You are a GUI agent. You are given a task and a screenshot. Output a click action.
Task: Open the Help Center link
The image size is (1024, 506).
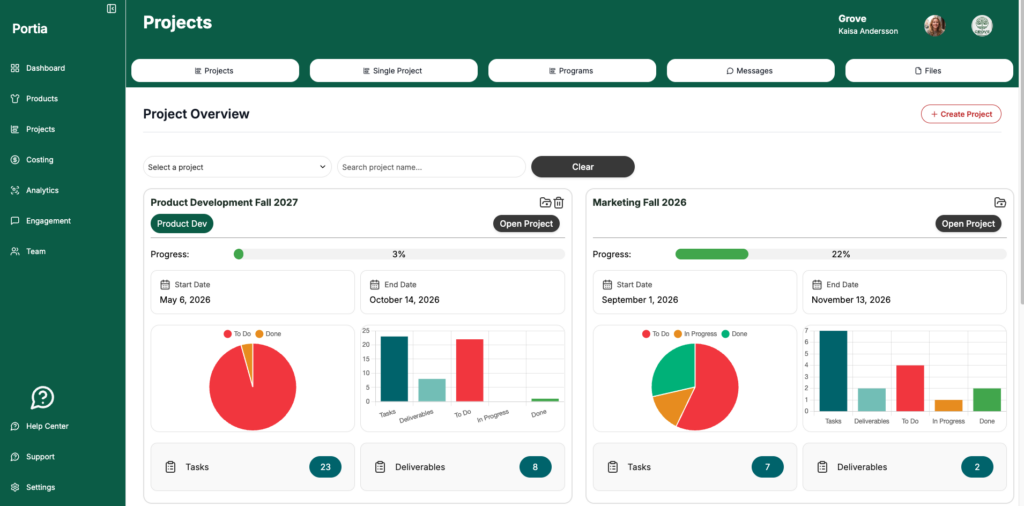pos(39,426)
